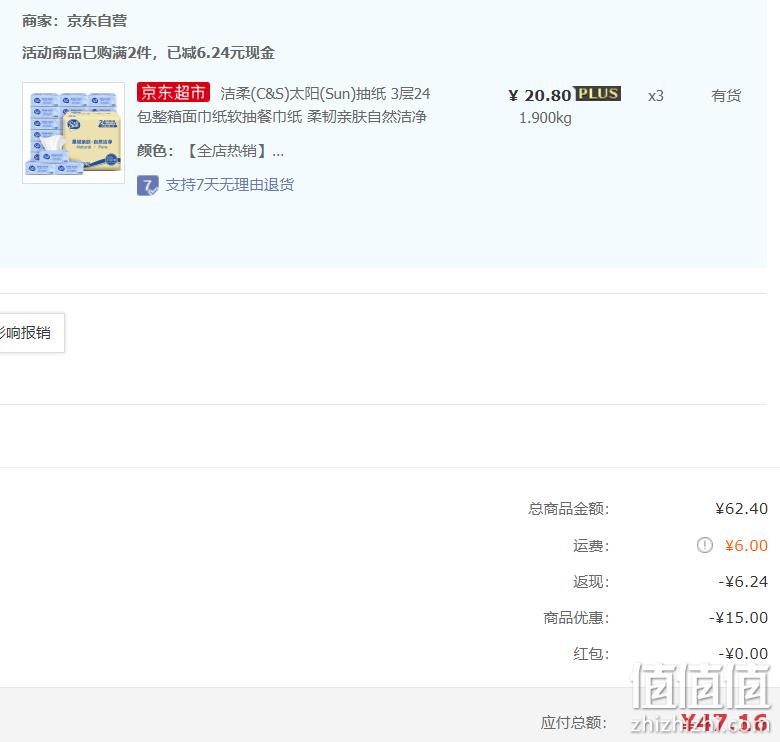The height and width of the screenshot is (742, 780).
Task: Open 支持7天无理由退货 policy link
Action: click(x=230, y=185)
